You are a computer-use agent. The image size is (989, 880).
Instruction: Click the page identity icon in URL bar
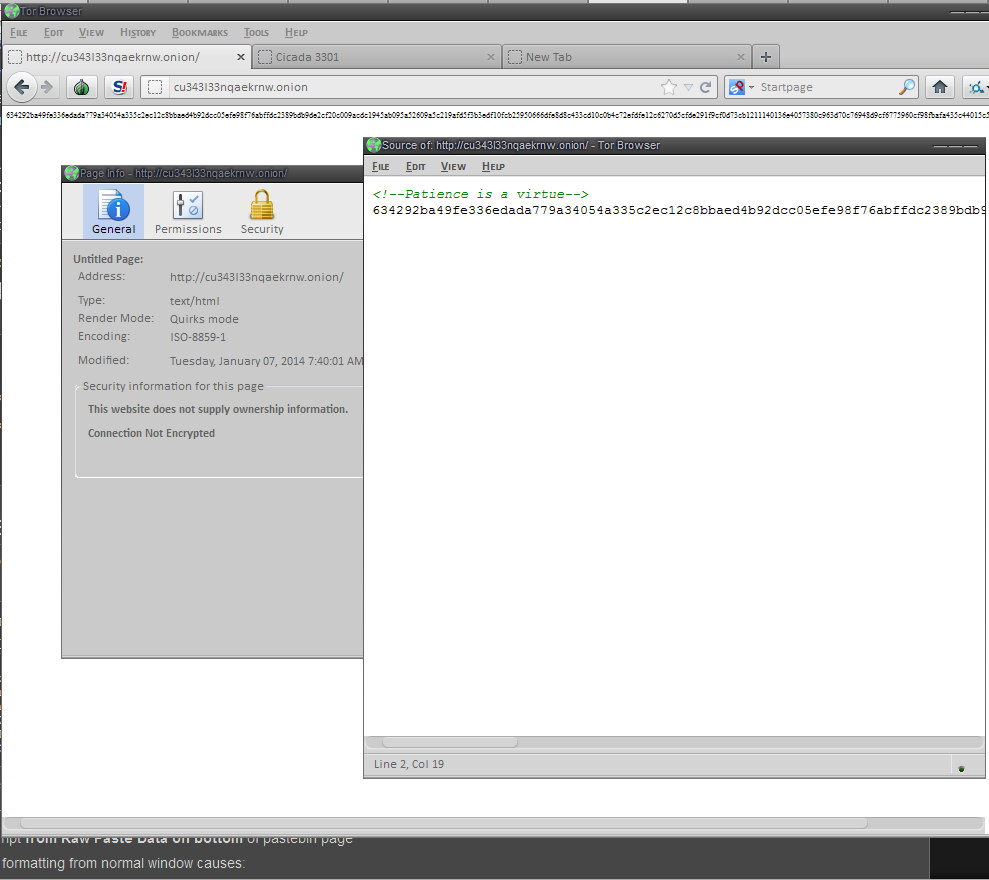coord(155,87)
